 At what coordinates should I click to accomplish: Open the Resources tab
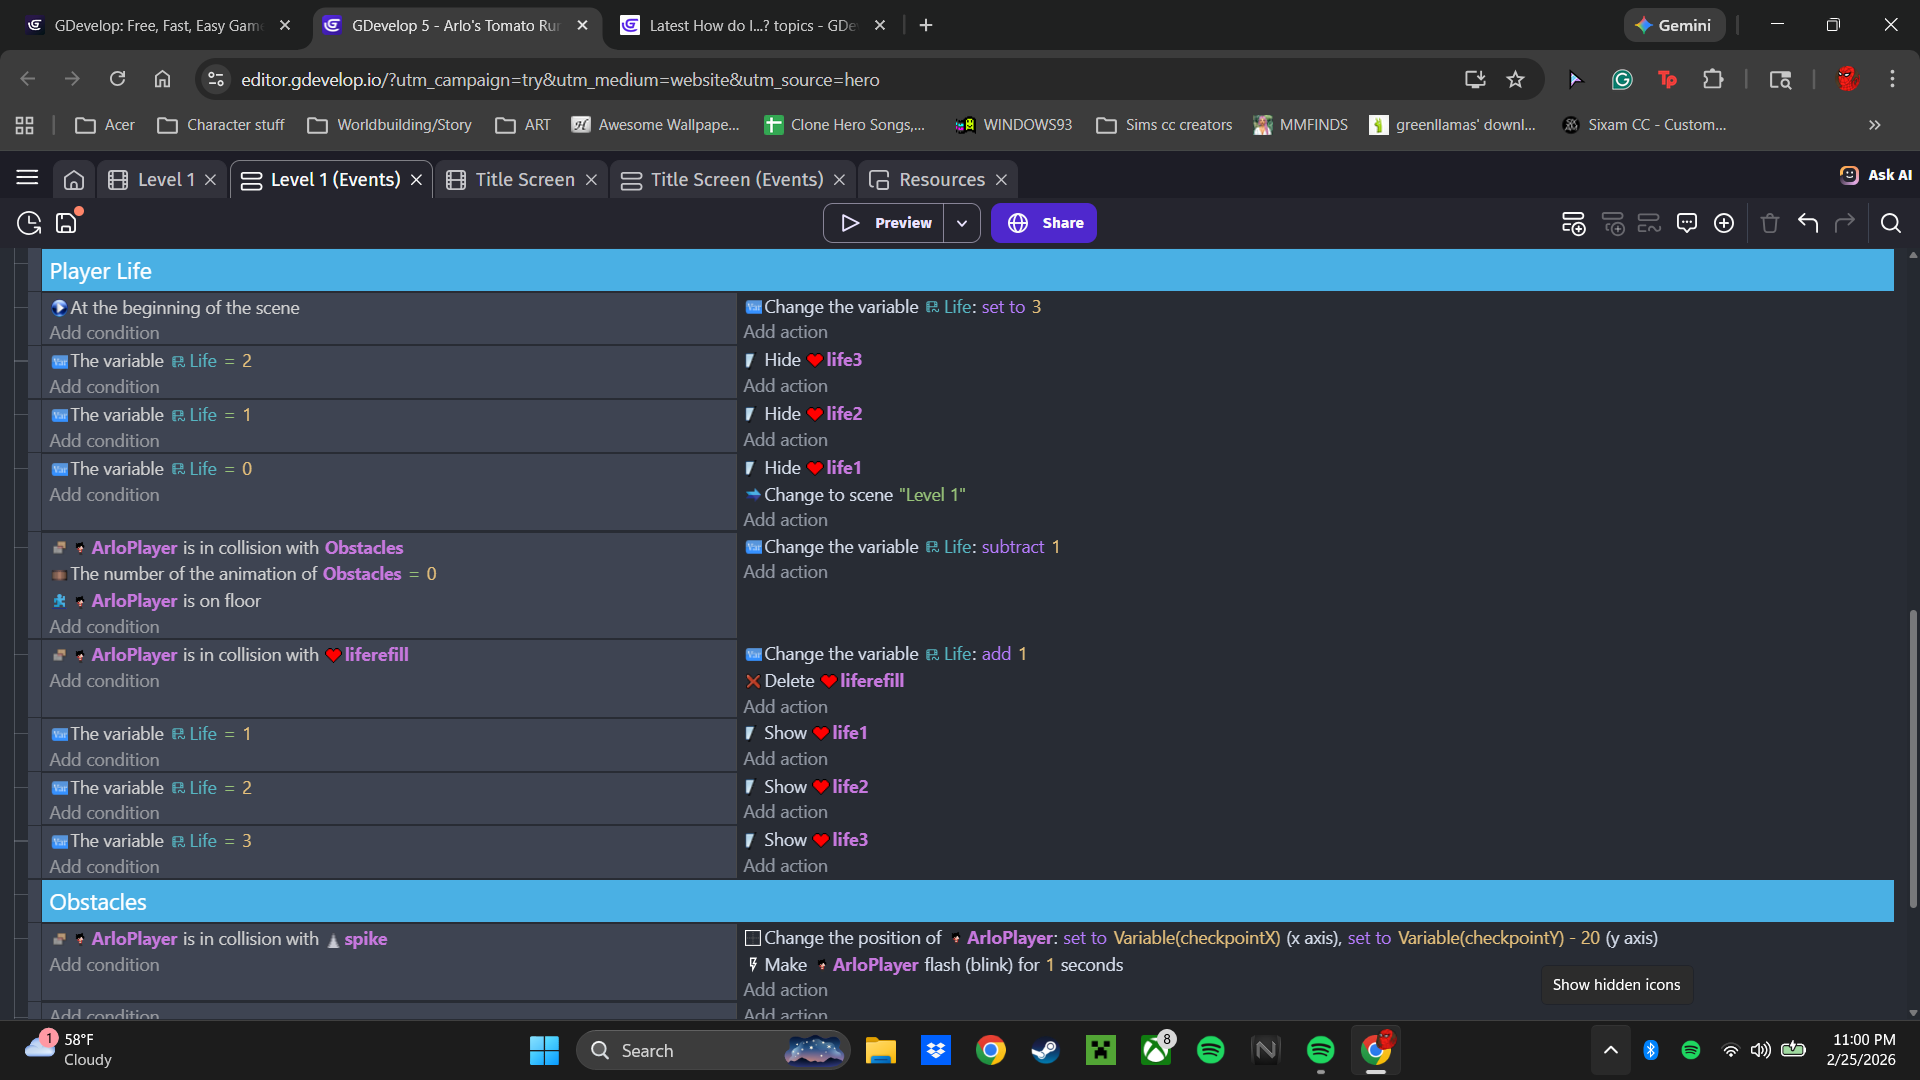point(941,180)
